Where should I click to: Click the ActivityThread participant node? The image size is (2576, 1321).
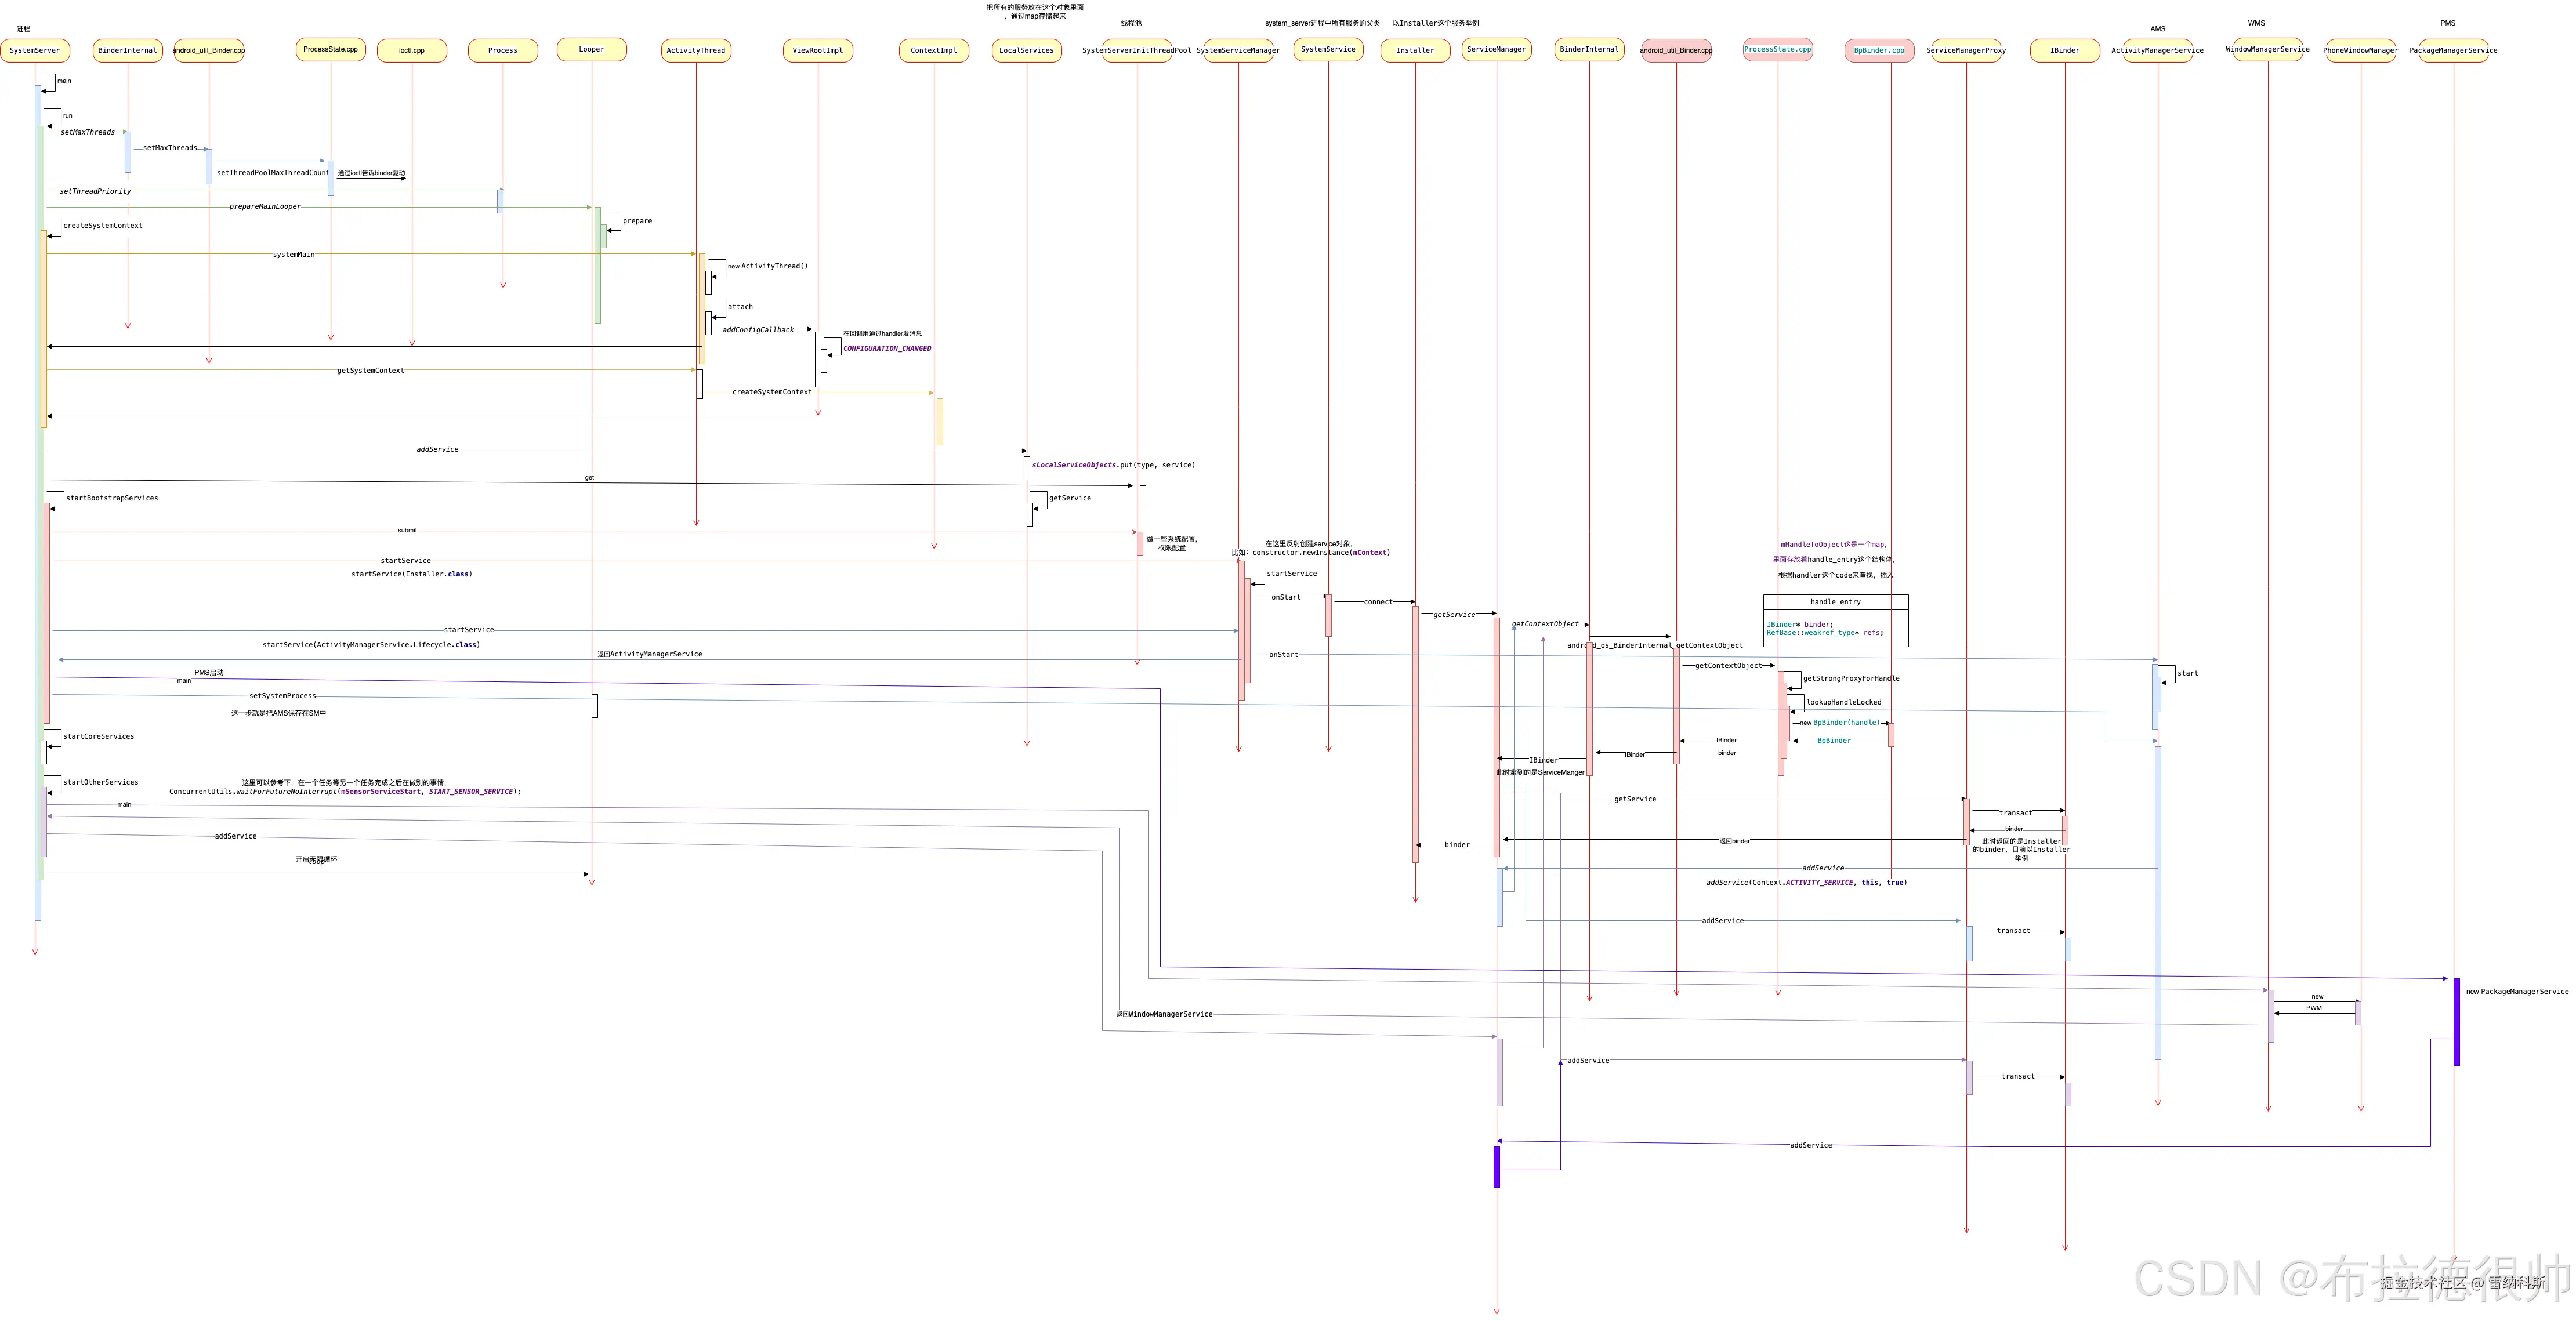tap(696, 50)
